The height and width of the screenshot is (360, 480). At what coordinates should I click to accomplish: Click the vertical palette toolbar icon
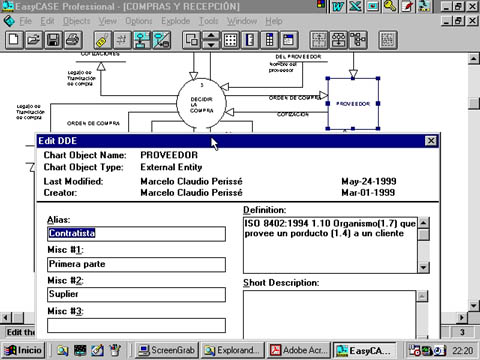(270, 40)
